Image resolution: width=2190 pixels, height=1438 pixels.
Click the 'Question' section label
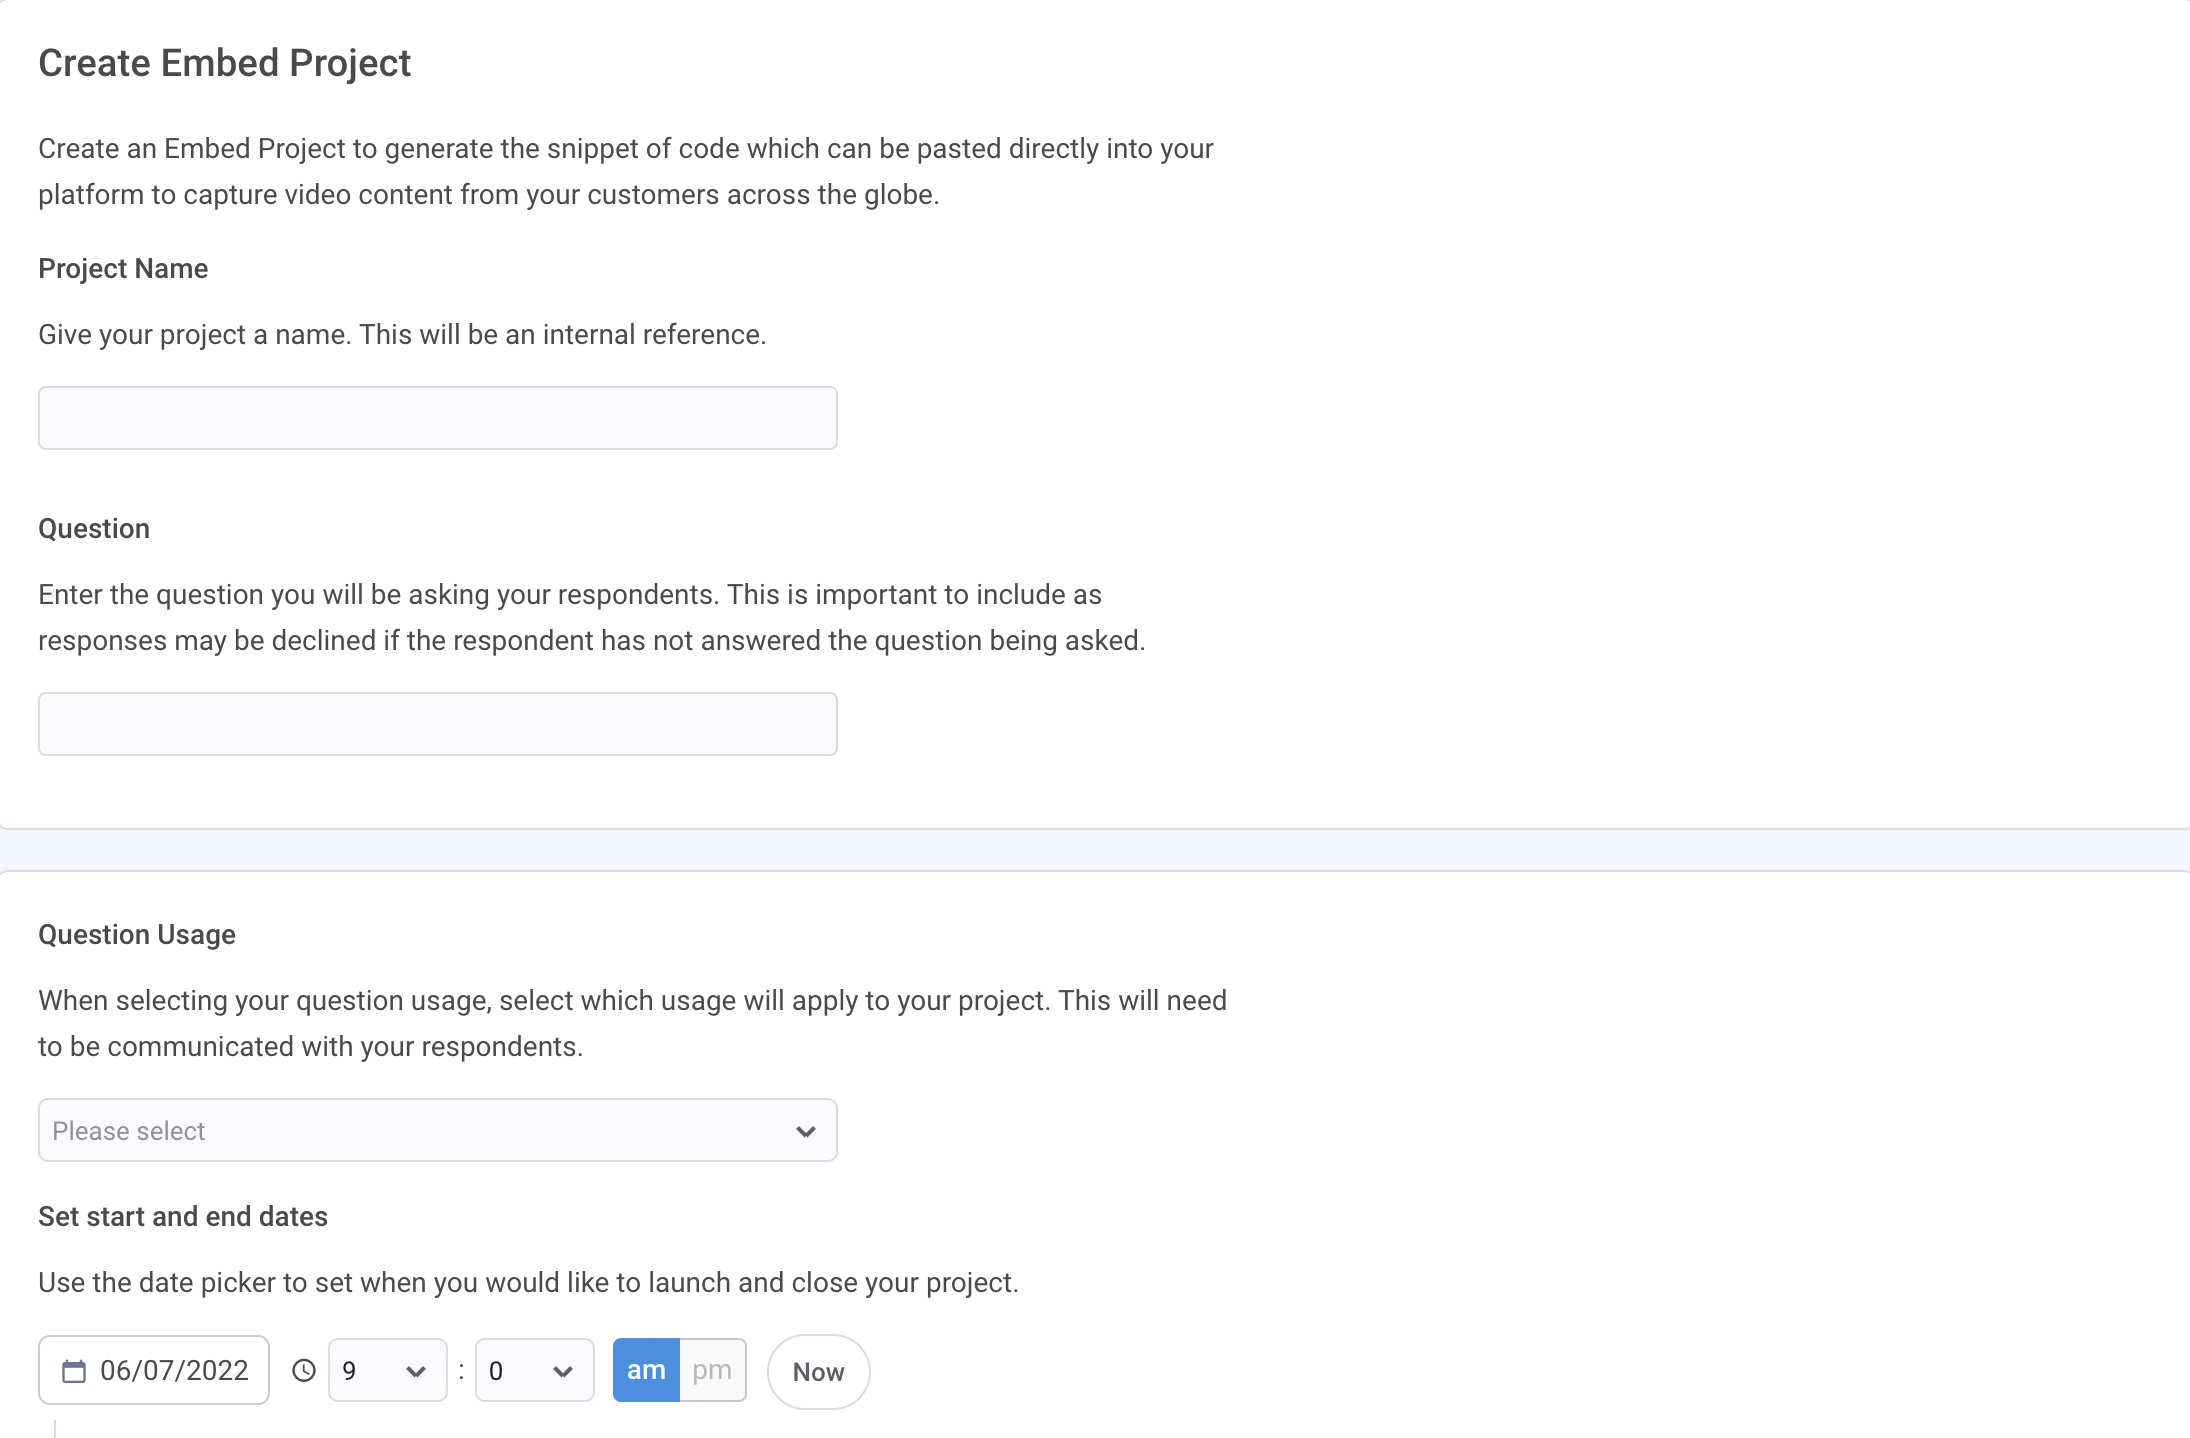coord(94,529)
